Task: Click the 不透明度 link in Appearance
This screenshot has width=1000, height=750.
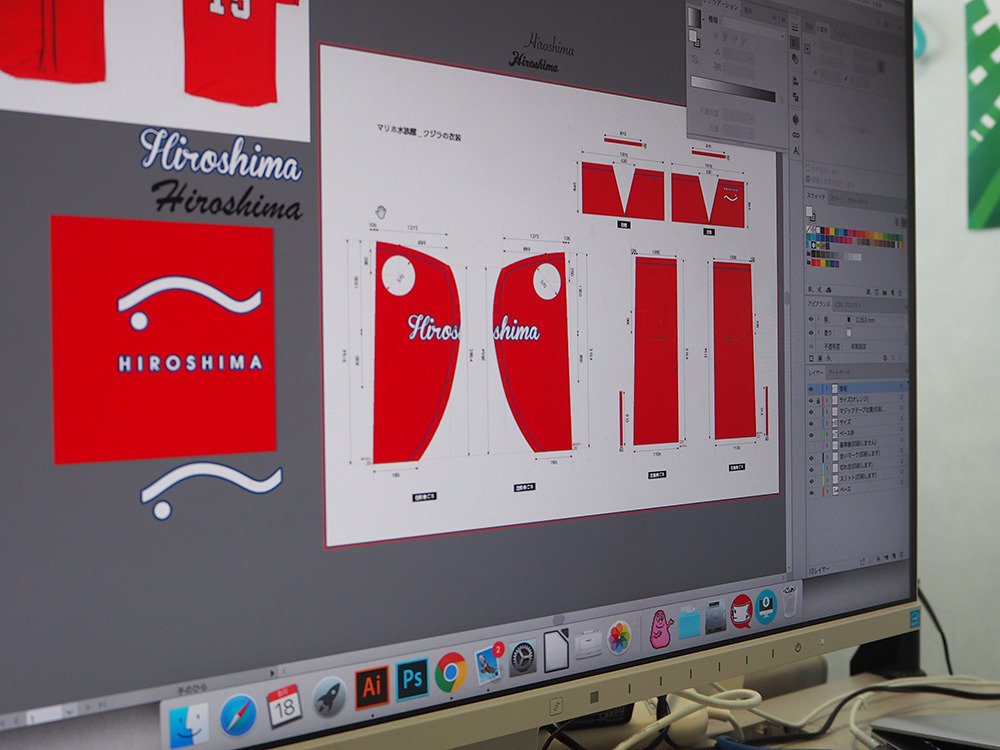Action: pos(833,346)
